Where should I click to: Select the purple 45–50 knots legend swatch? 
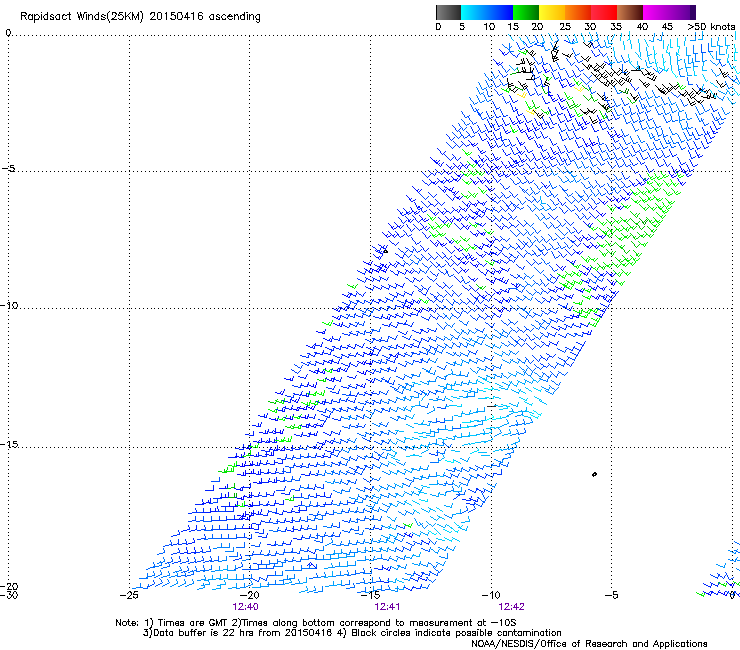(x=682, y=12)
